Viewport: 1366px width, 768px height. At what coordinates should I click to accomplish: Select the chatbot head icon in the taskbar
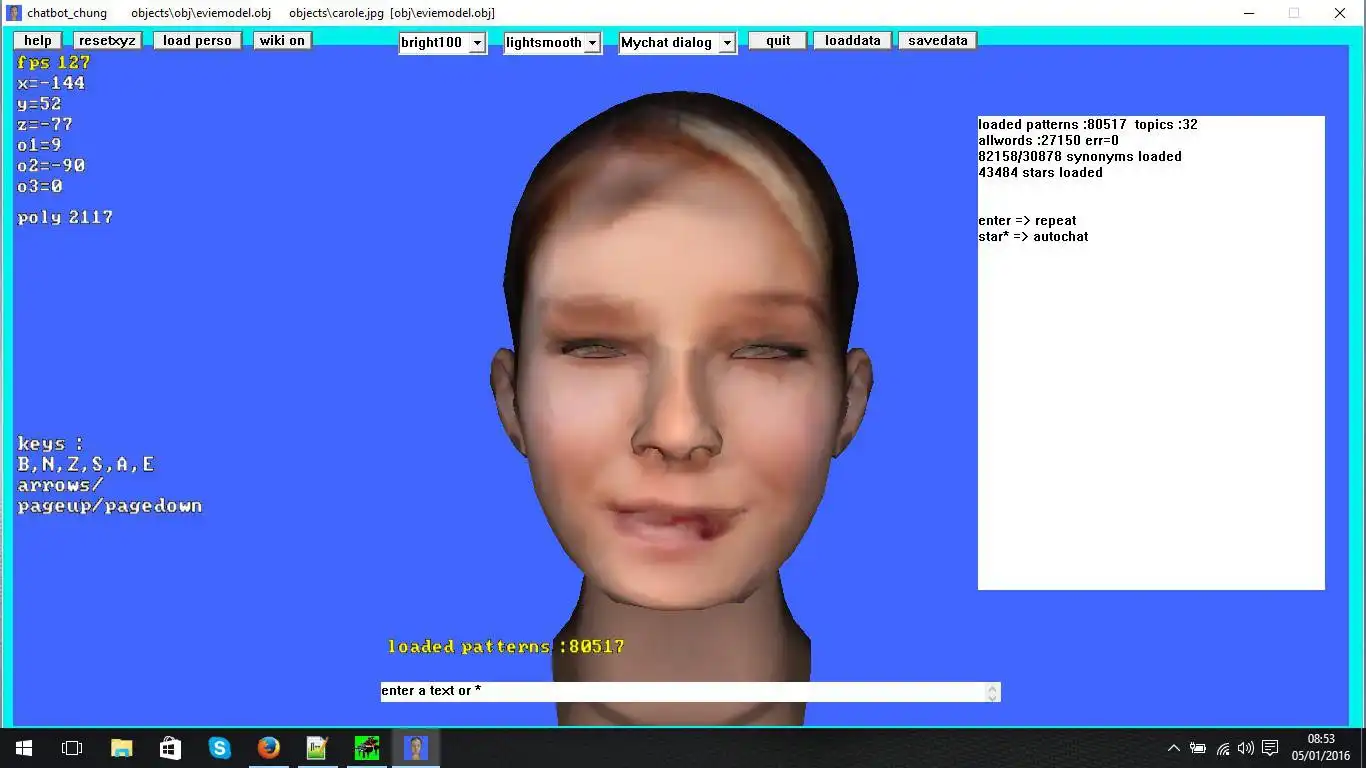[415, 748]
